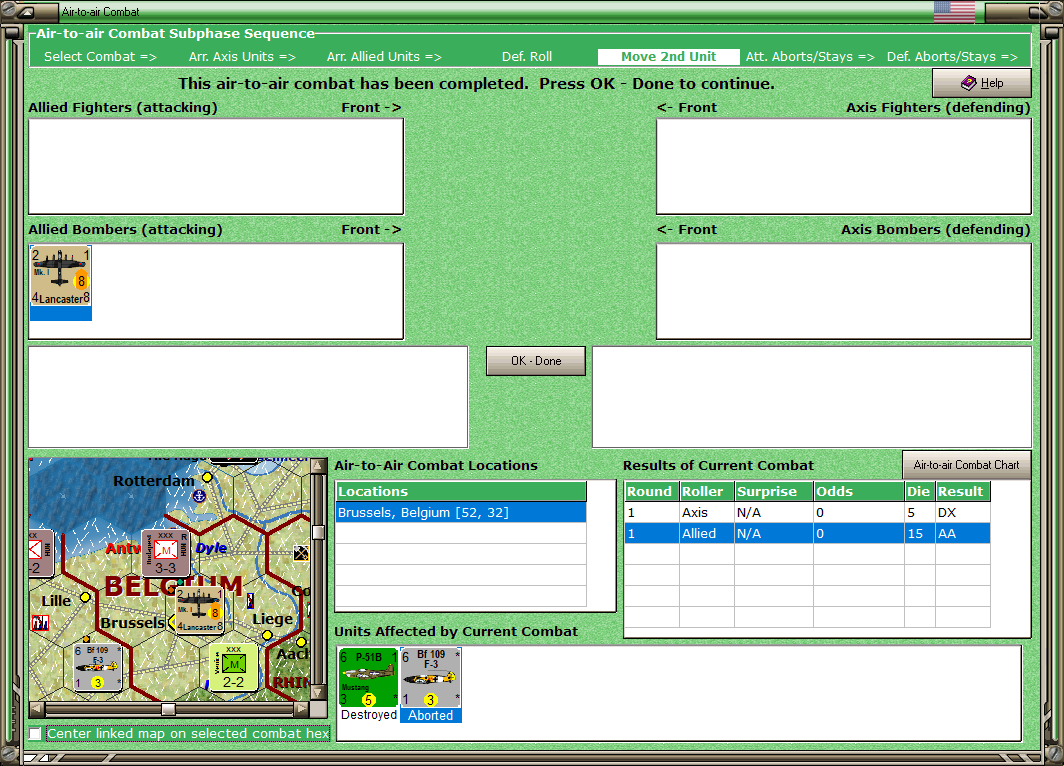Open the Air-to-air Combat Chart
This screenshot has width=1064, height=766.
966,465
